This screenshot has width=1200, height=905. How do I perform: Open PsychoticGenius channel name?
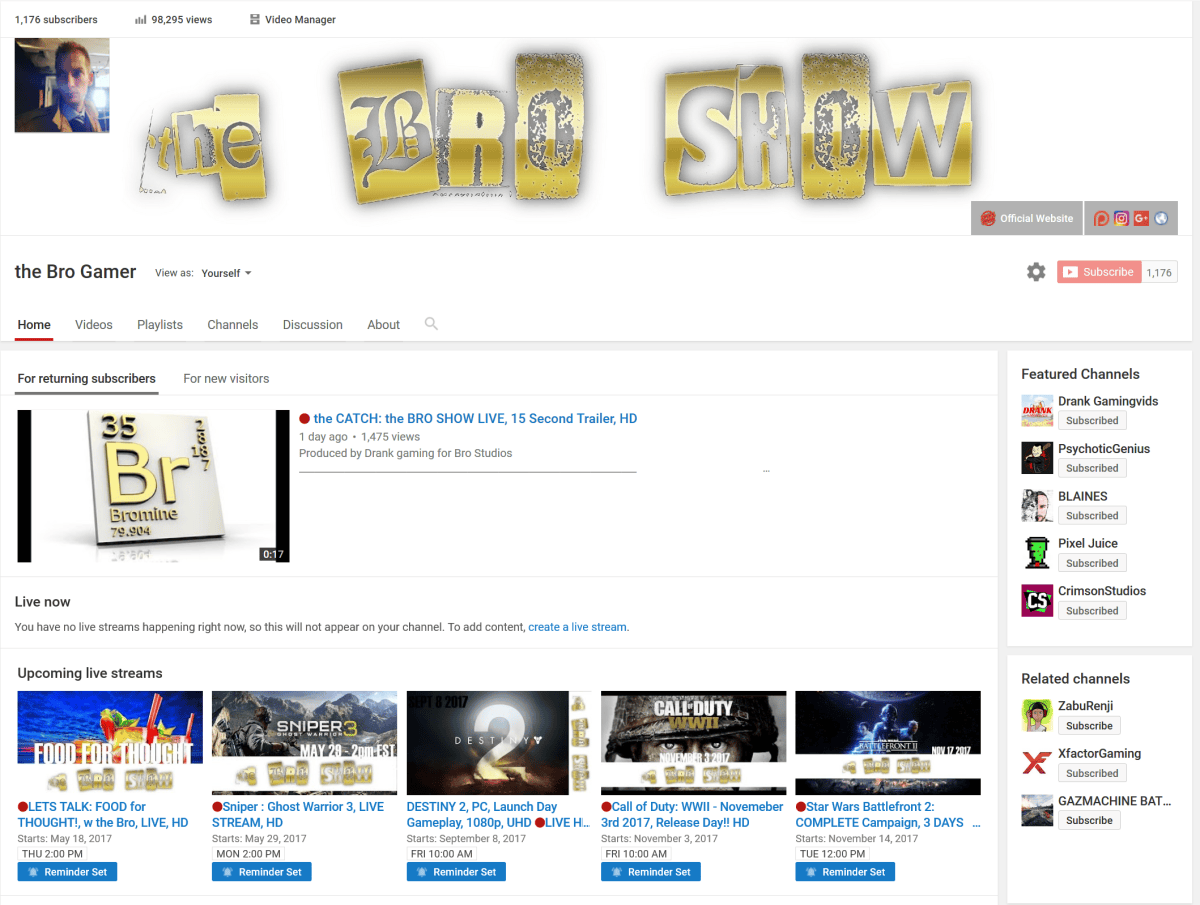click(x=1104, y=449)
